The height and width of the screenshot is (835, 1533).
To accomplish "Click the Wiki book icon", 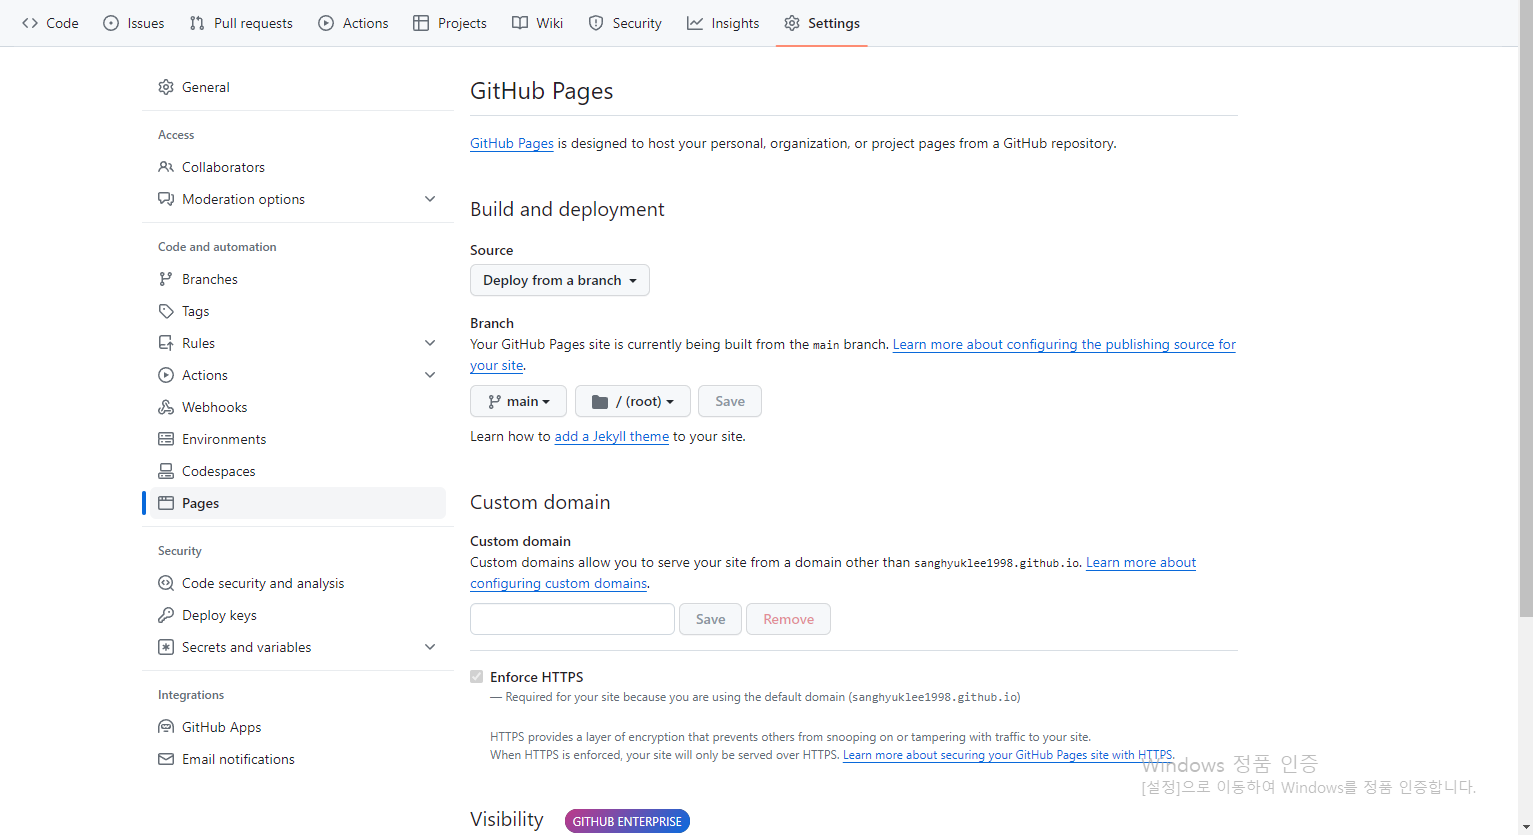I will tap(520, 23).
